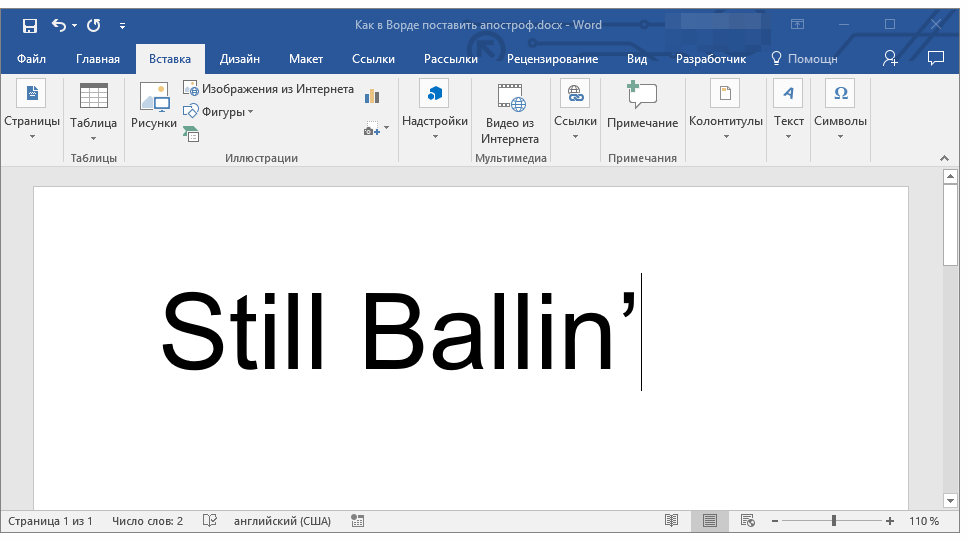Open the Символы dropdown
Image resolution: width=968 pixels, height=541 pixels.
[840, 112]
